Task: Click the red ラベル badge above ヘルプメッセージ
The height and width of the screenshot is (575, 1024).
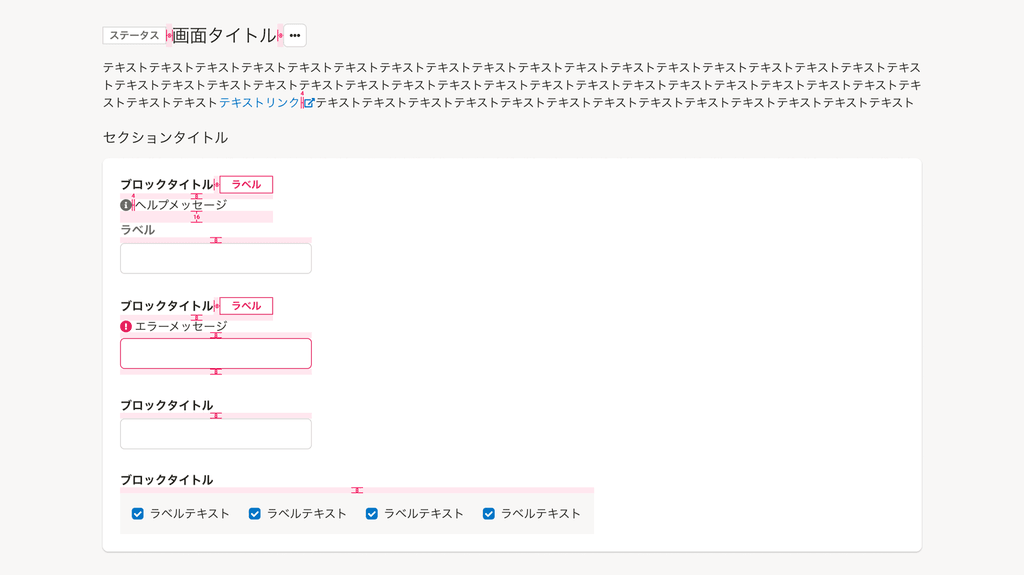Action: (x=246, y=185)
